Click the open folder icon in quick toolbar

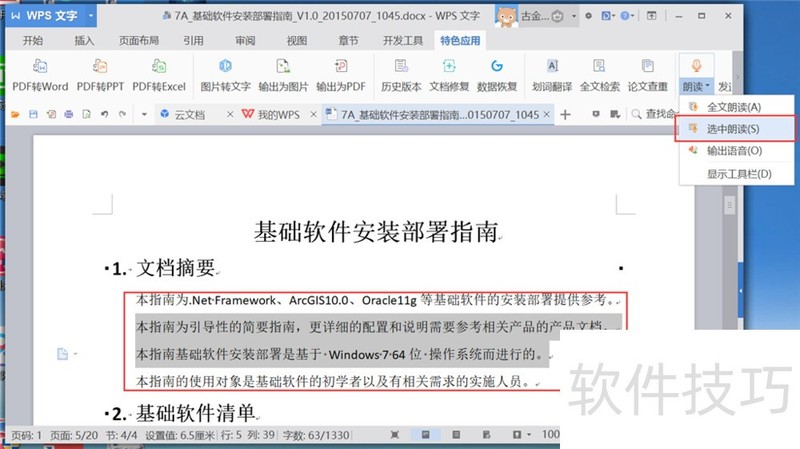pyautogui.click(x=15, y=114)
